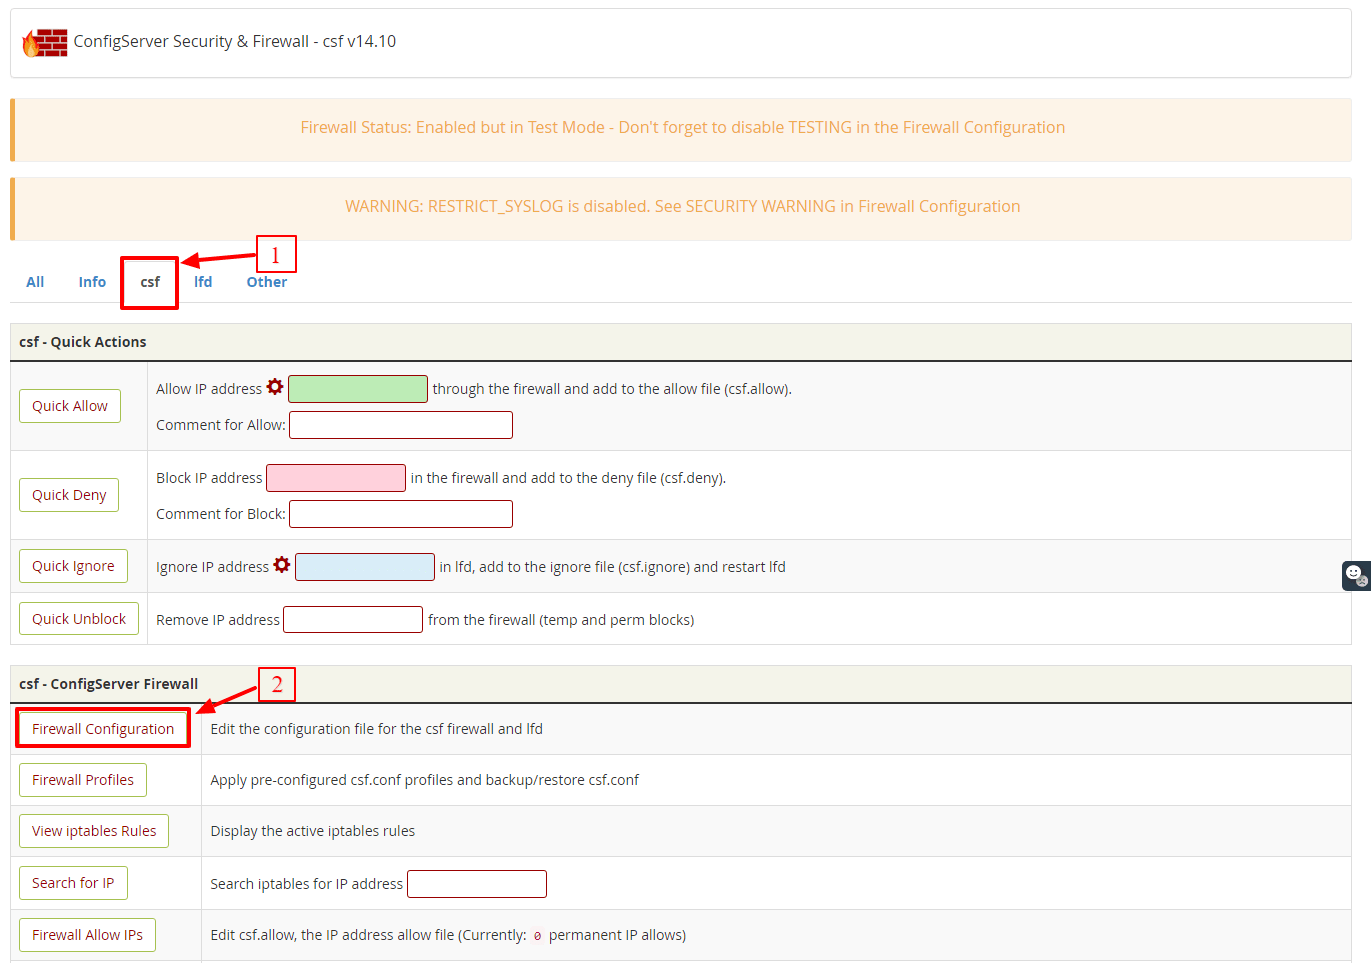The width and height of the screenshot is (1371, 963).
Task: Focus the pink Block IP address field
Action: point(336,478)
